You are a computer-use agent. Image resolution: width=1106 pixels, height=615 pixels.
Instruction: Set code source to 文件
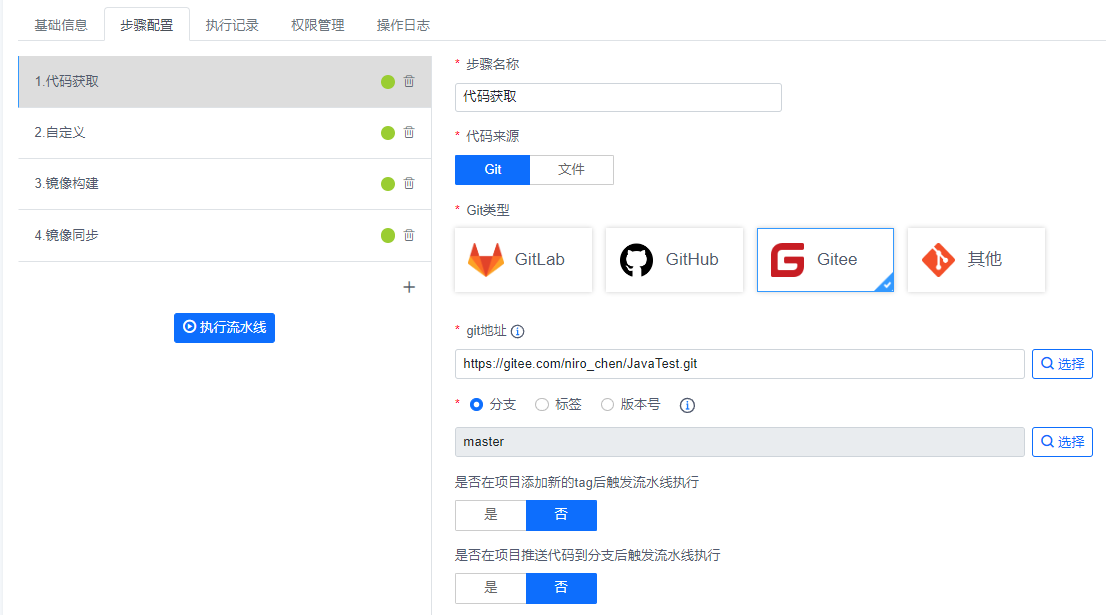pyautogui.click(x=571, y=170)
